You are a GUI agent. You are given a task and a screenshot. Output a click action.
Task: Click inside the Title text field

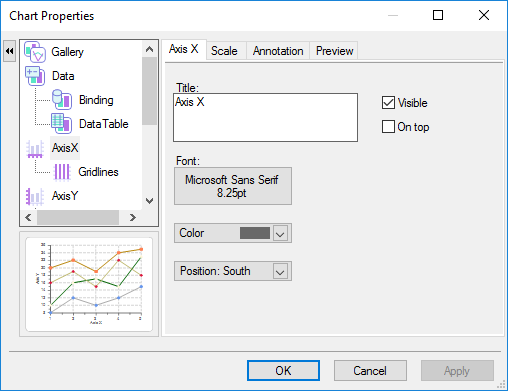[265, 118]
